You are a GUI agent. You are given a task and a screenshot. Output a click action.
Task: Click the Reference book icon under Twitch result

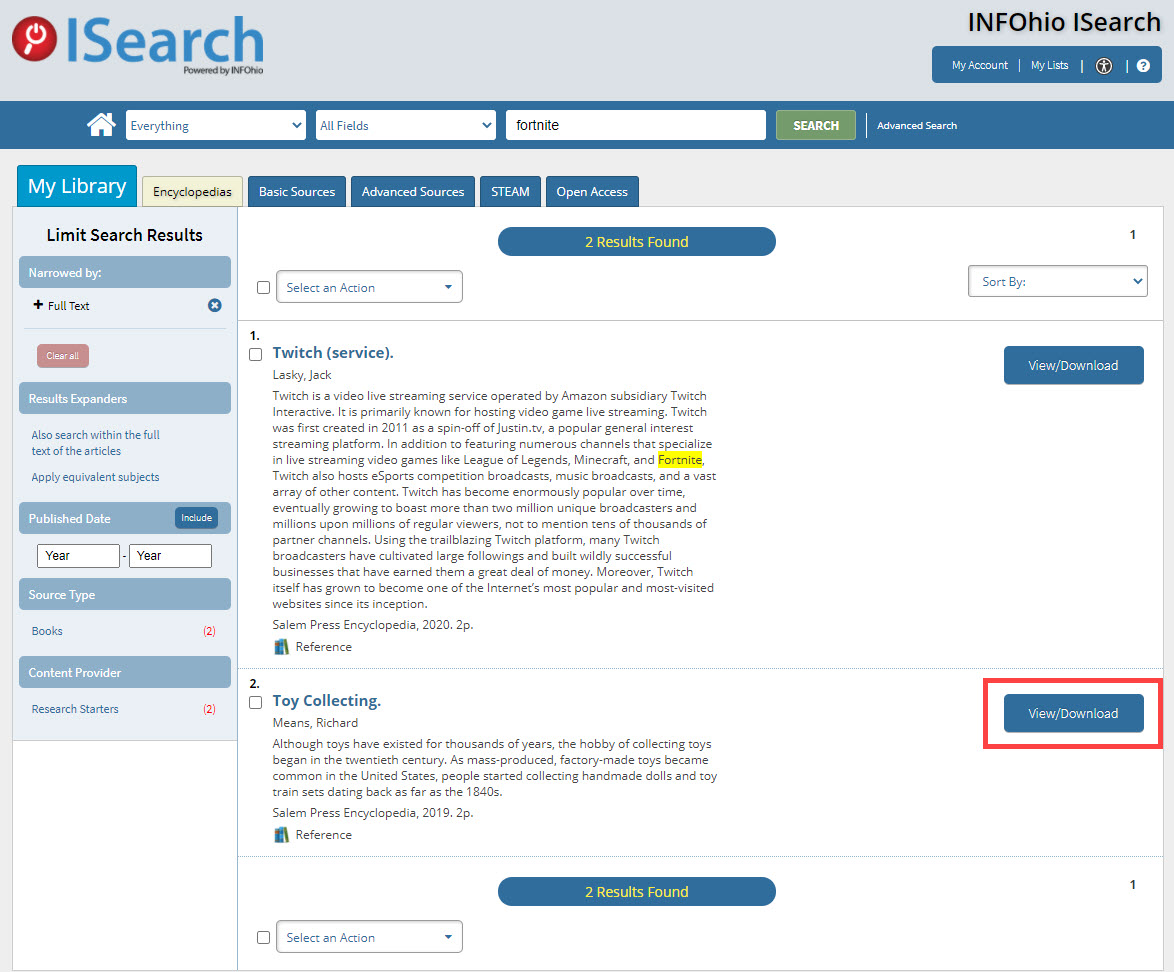point(282,647)
